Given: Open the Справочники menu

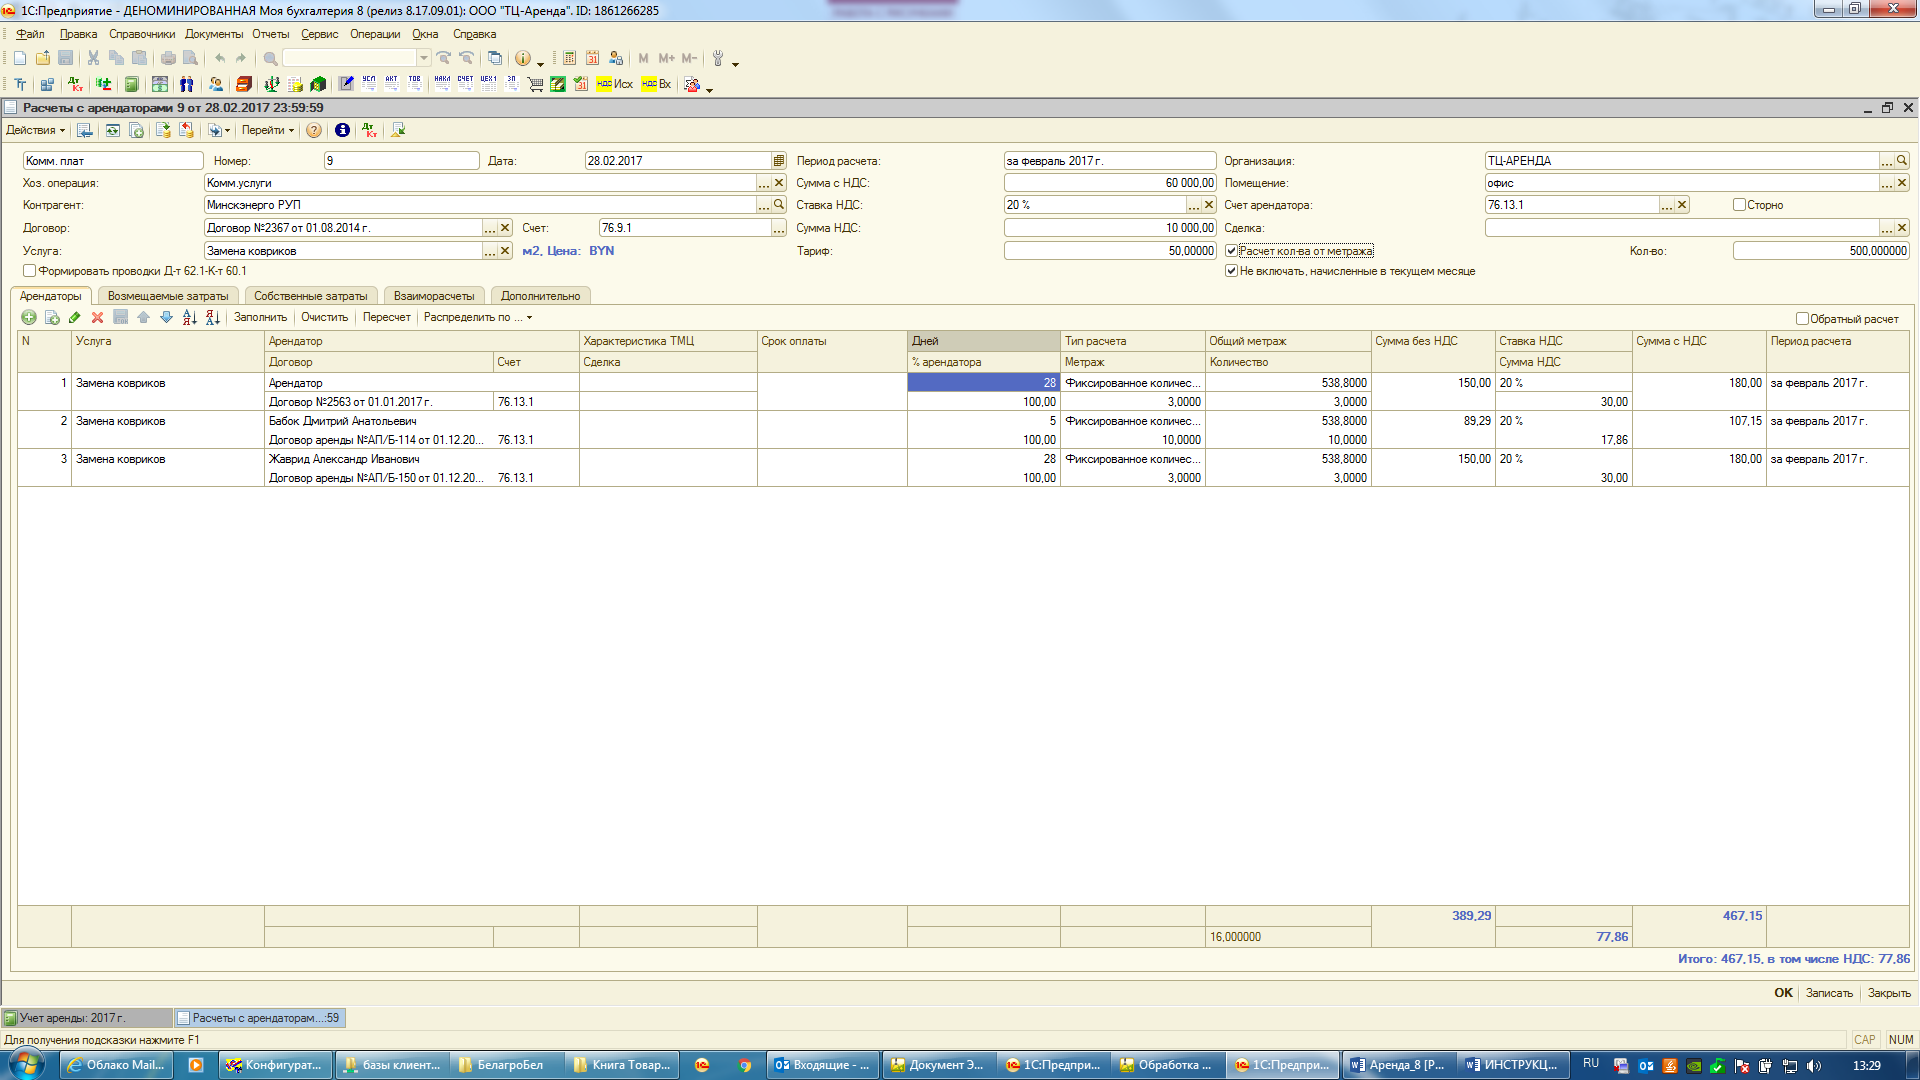Looking at the screenshot, I should 142,34.
